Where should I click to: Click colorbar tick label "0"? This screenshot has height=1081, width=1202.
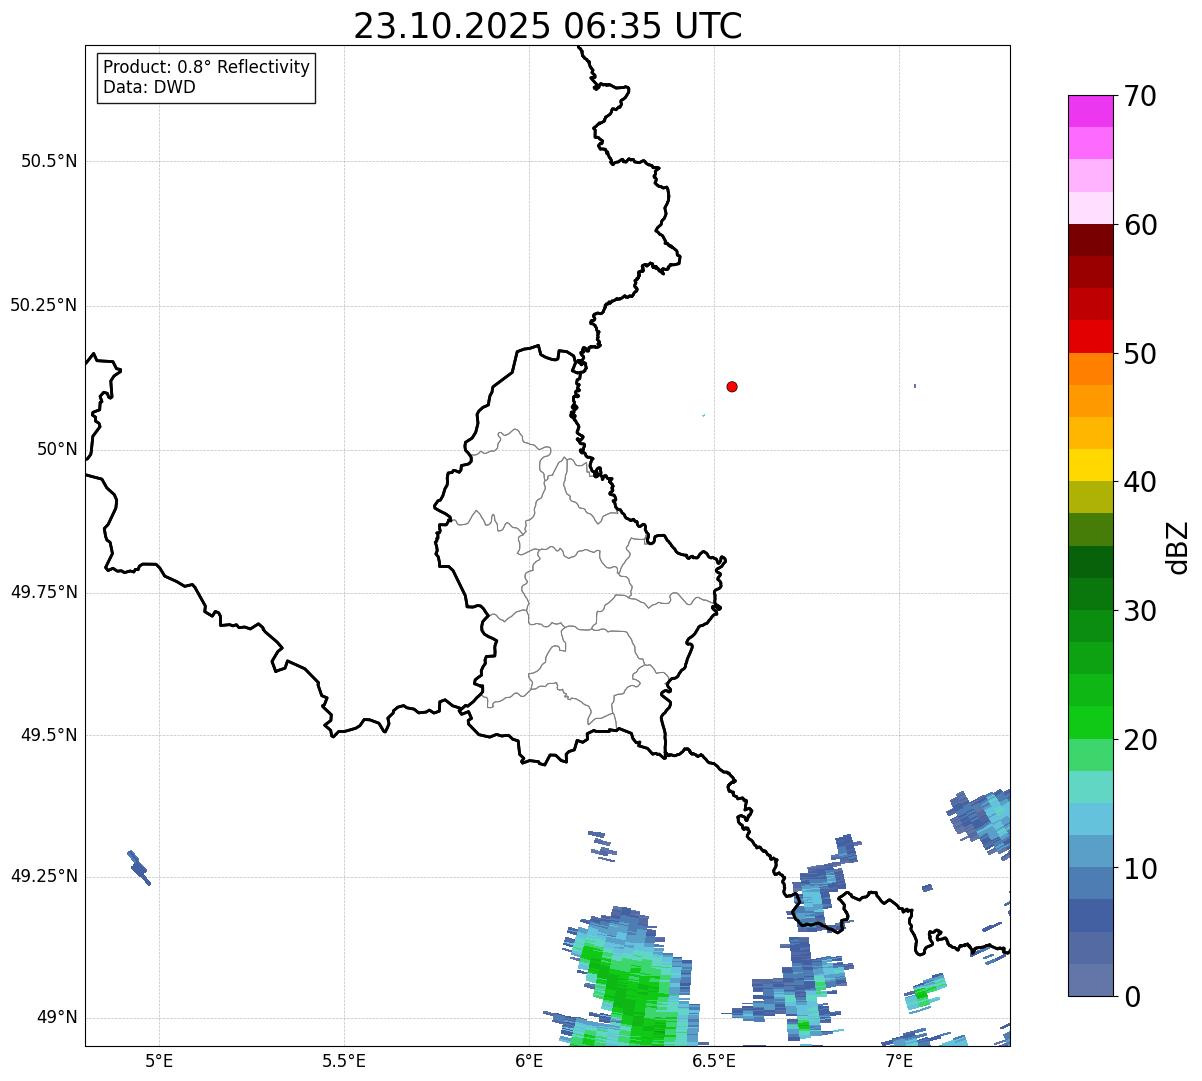pyautogui.click(x=1132, y=997)
